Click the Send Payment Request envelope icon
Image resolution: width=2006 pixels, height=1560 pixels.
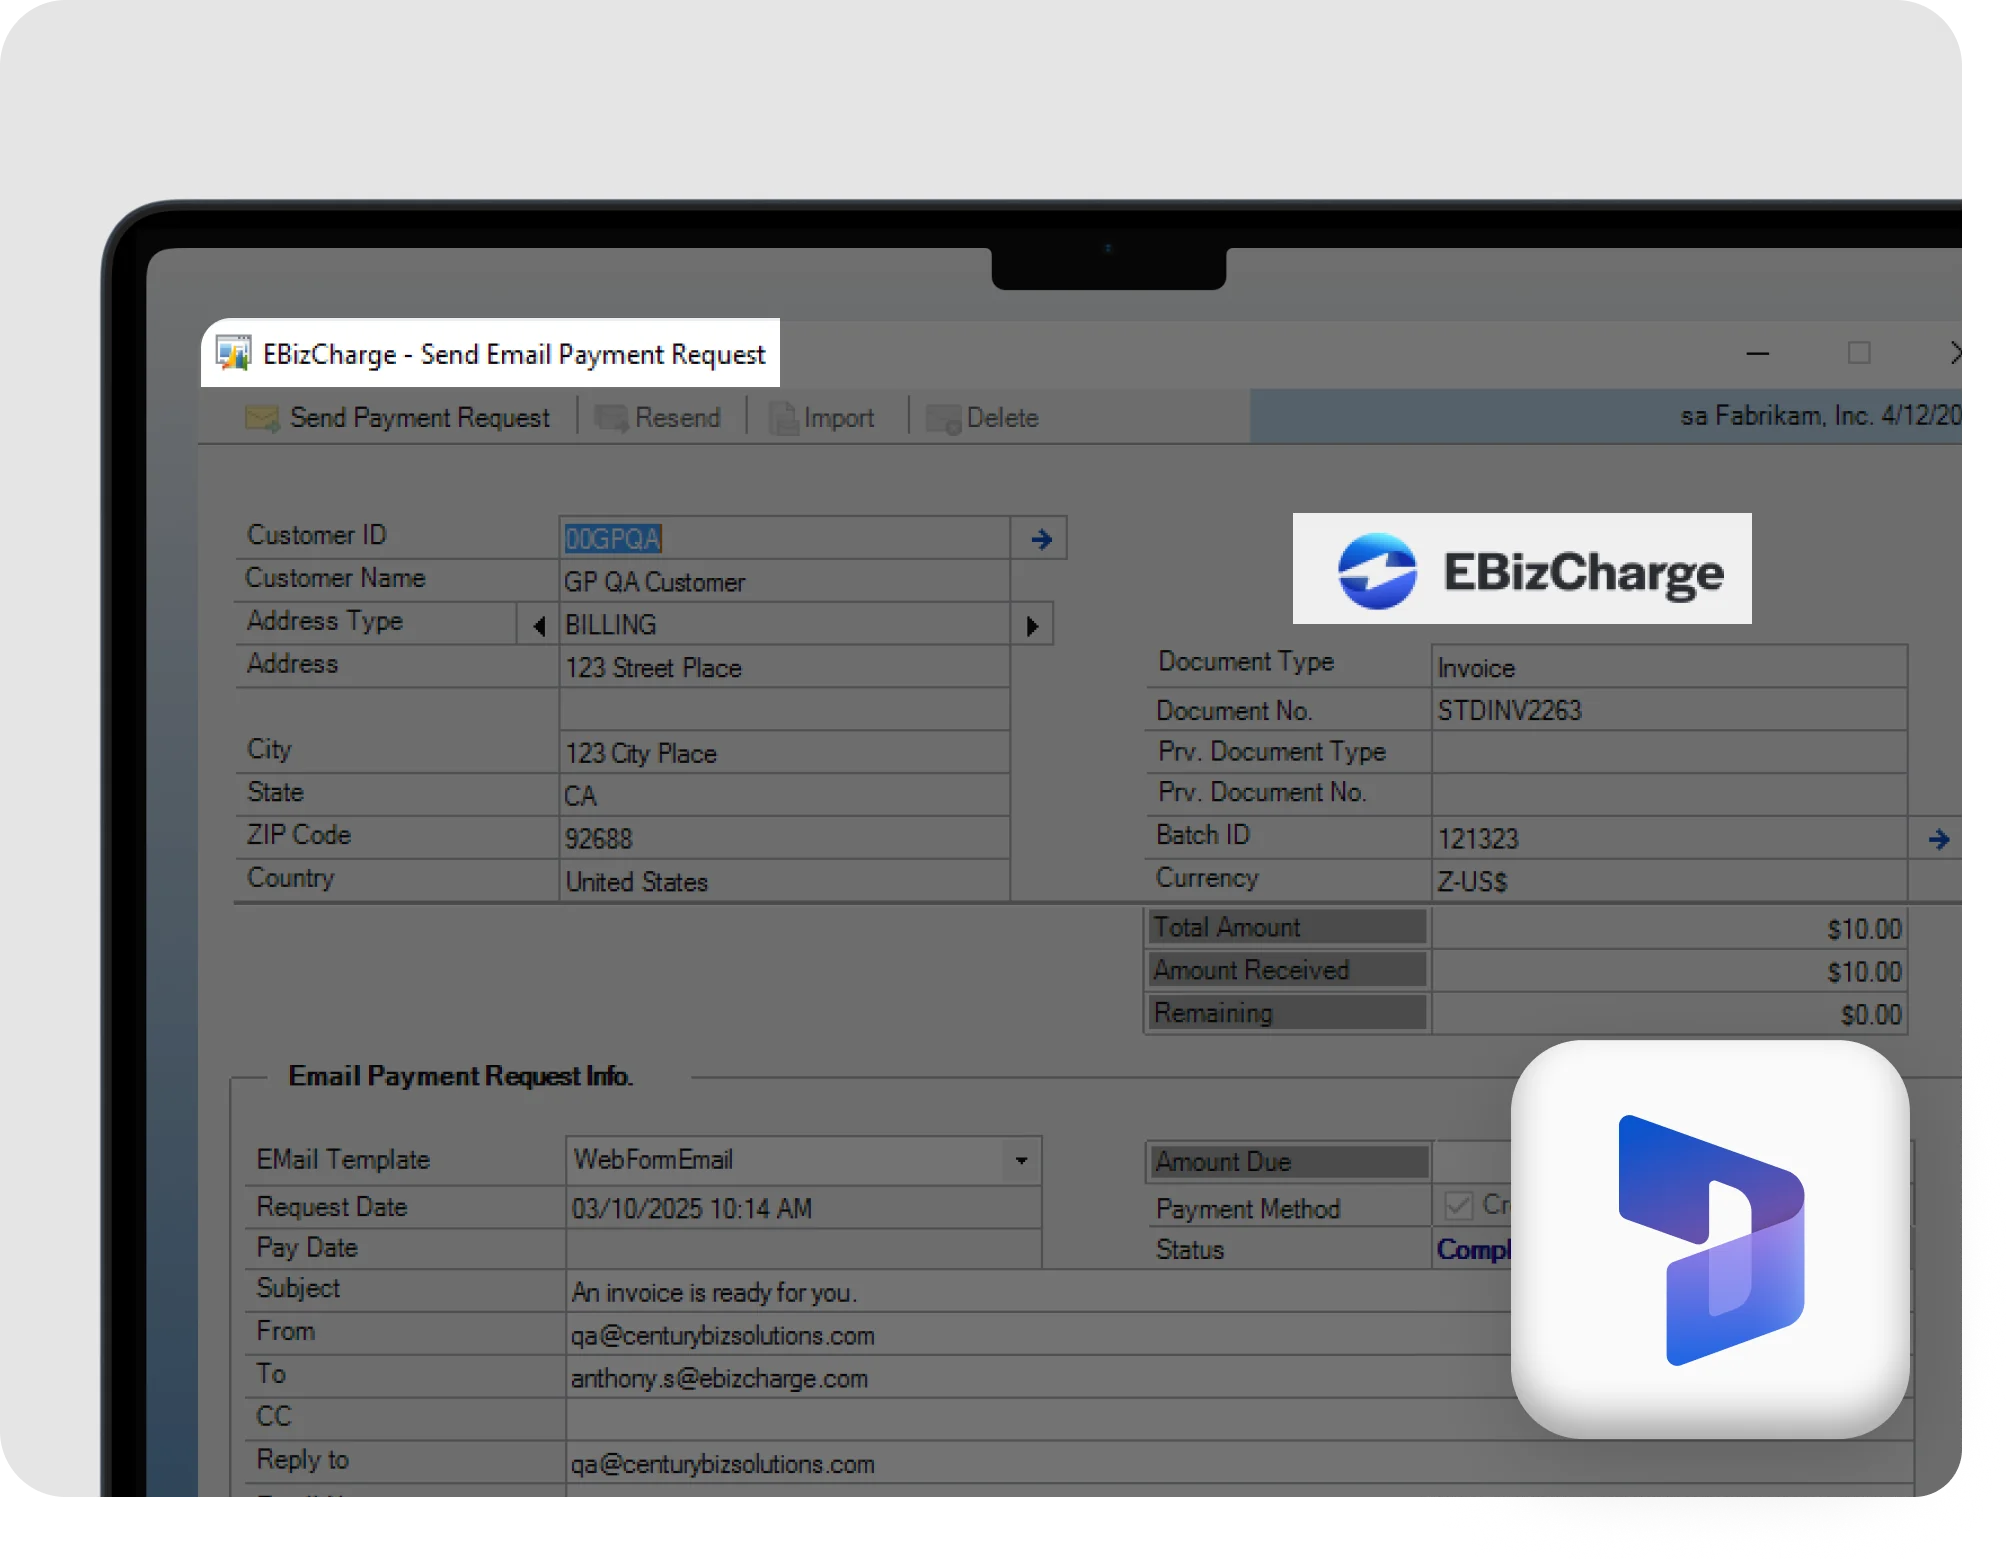262,417
